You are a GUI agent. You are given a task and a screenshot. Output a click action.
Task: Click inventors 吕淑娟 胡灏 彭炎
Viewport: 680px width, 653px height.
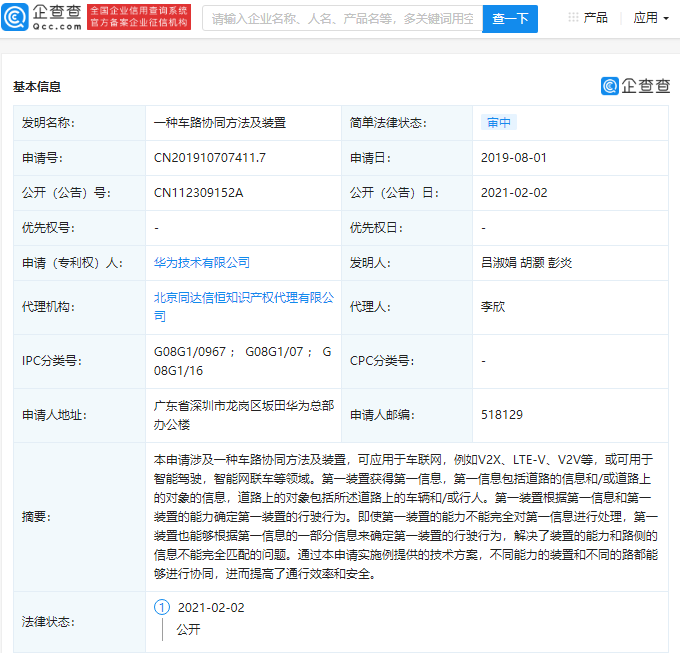[x=526, y=262]
